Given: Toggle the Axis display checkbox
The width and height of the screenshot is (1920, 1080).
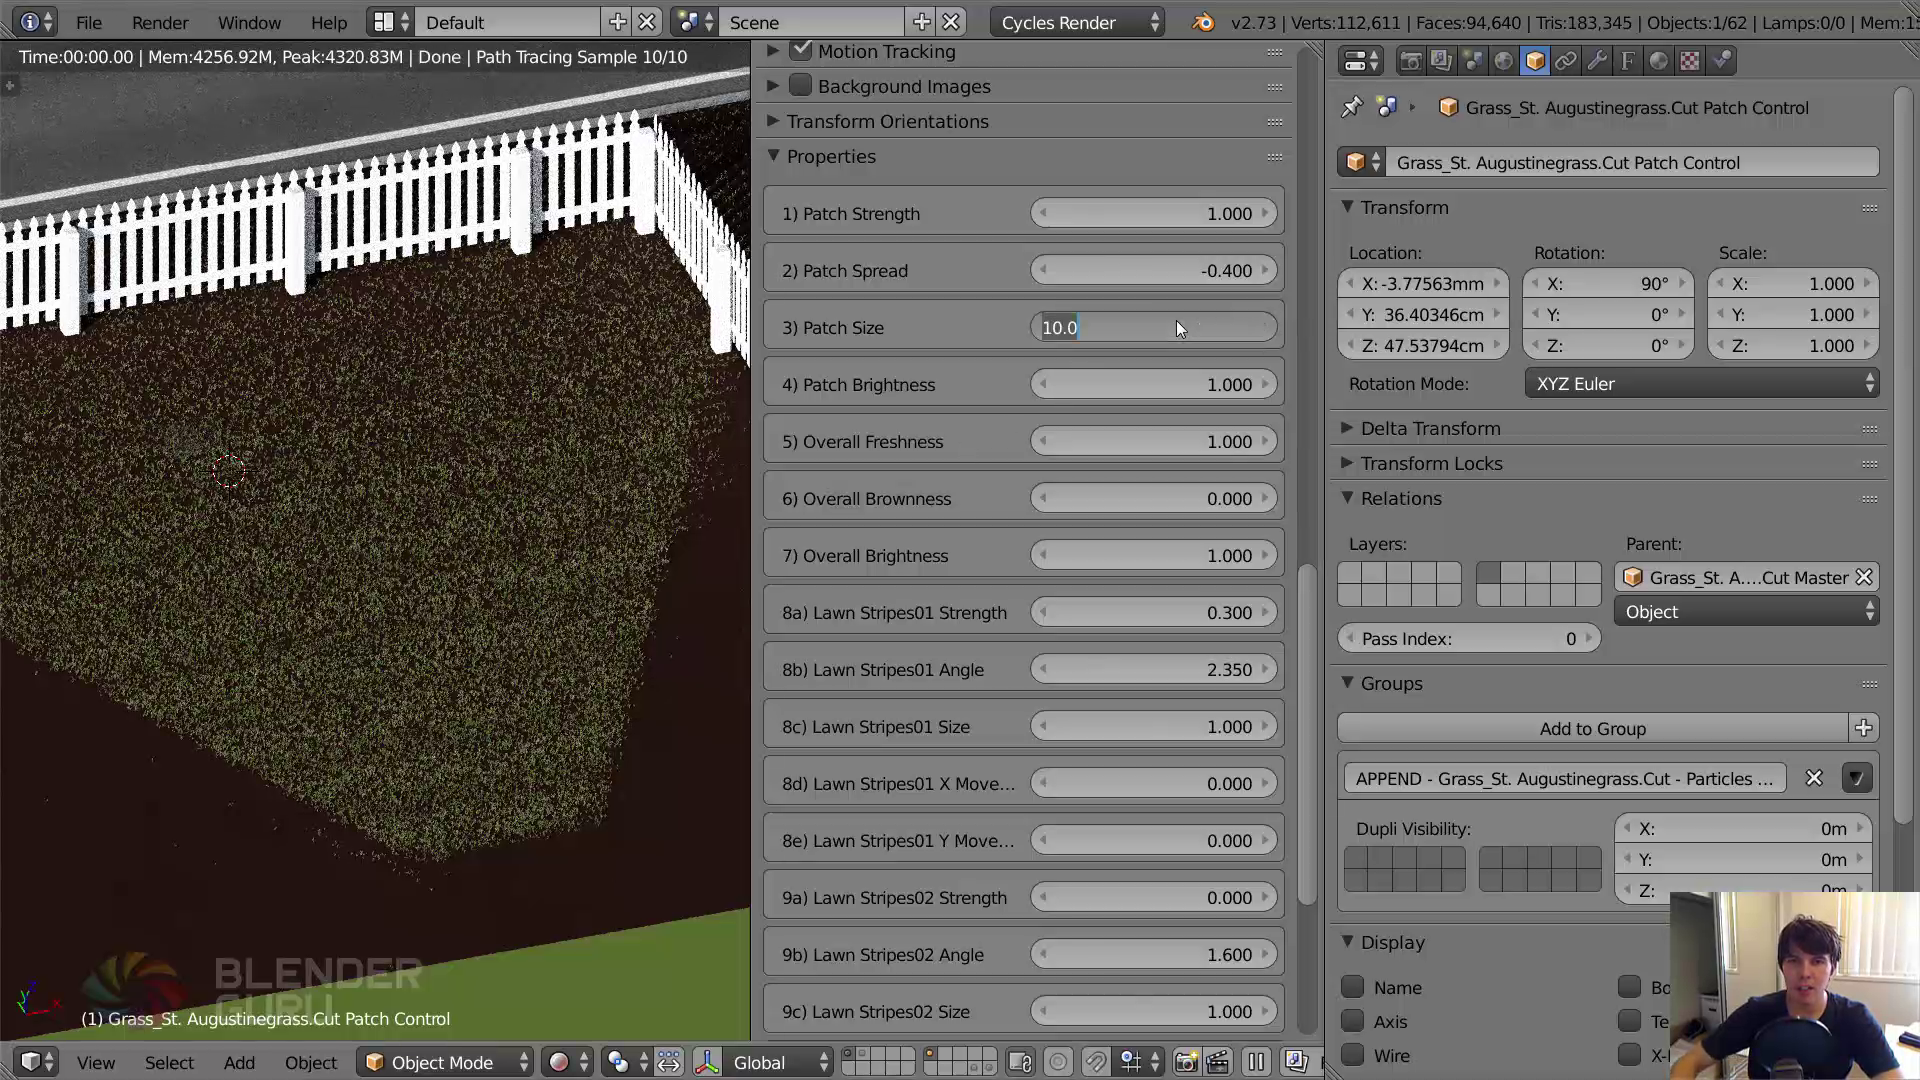Looking at the screenshot, I should [x=1353, y=1021].
